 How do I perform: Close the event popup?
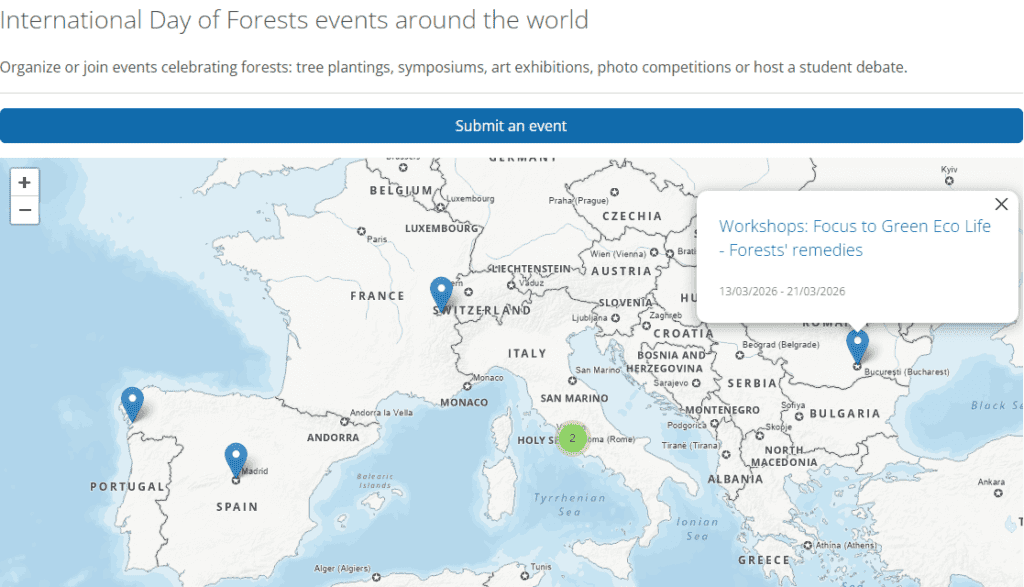pos(1001,204)
